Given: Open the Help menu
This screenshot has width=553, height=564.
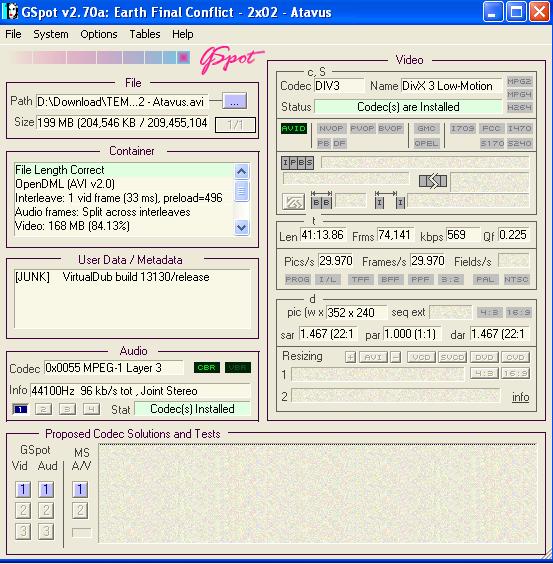Looking at the screenshot, I should pyautogui.click(x=182, y=34).
